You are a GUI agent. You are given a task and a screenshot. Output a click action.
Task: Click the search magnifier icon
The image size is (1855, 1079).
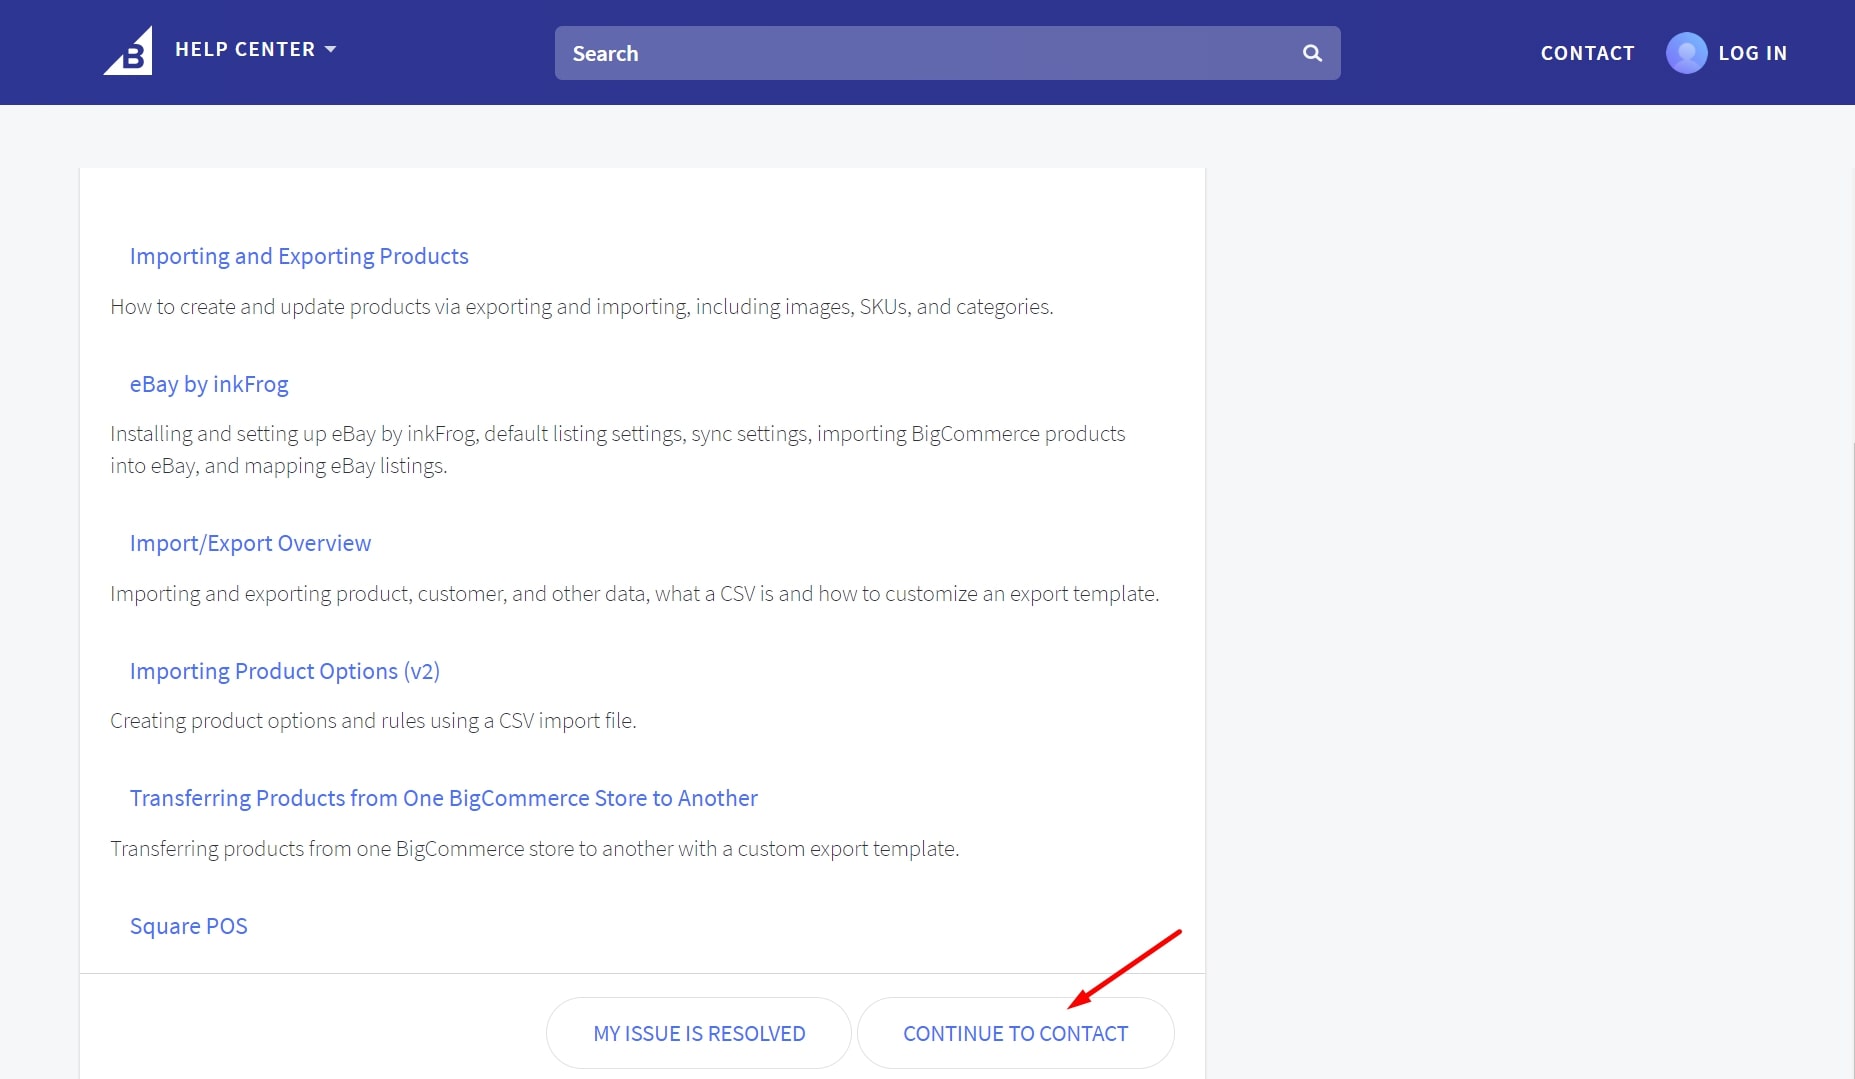tap(1312, 53)
